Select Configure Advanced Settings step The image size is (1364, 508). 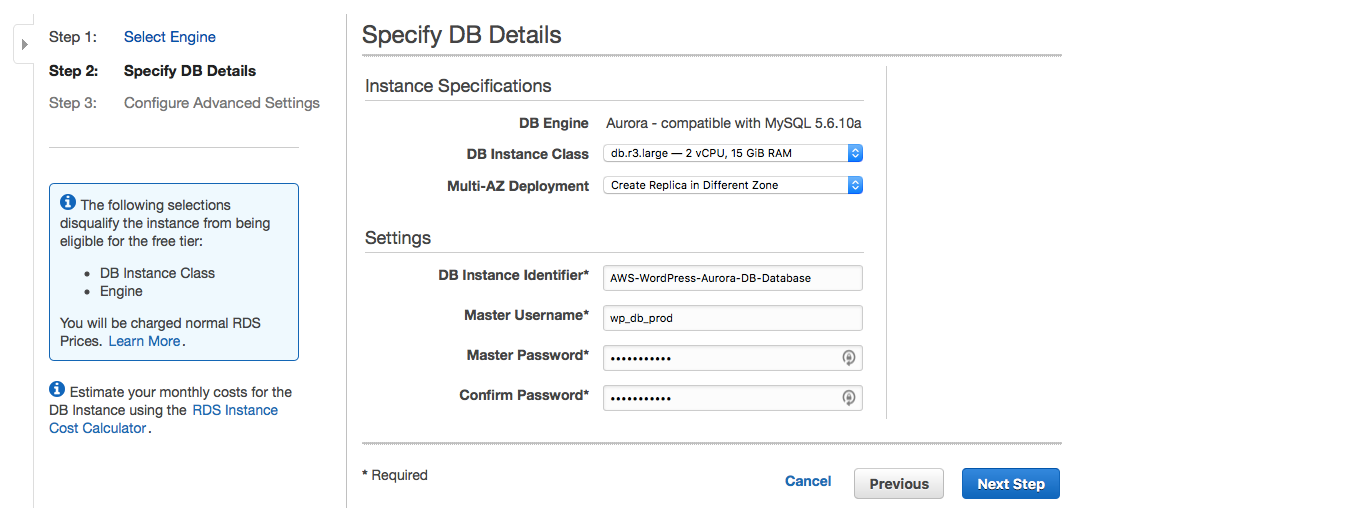[x=222, y=103]
